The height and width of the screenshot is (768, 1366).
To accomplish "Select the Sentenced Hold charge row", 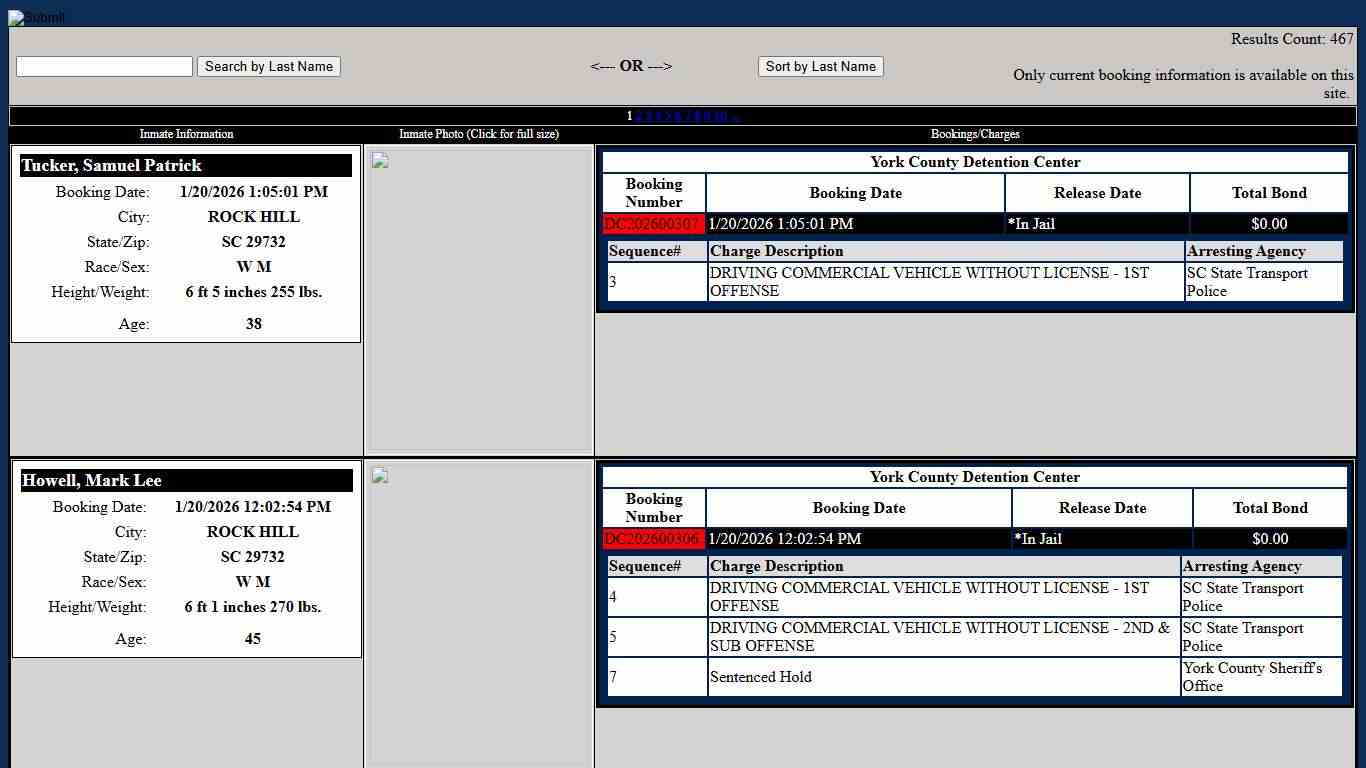I will point(761,677).
